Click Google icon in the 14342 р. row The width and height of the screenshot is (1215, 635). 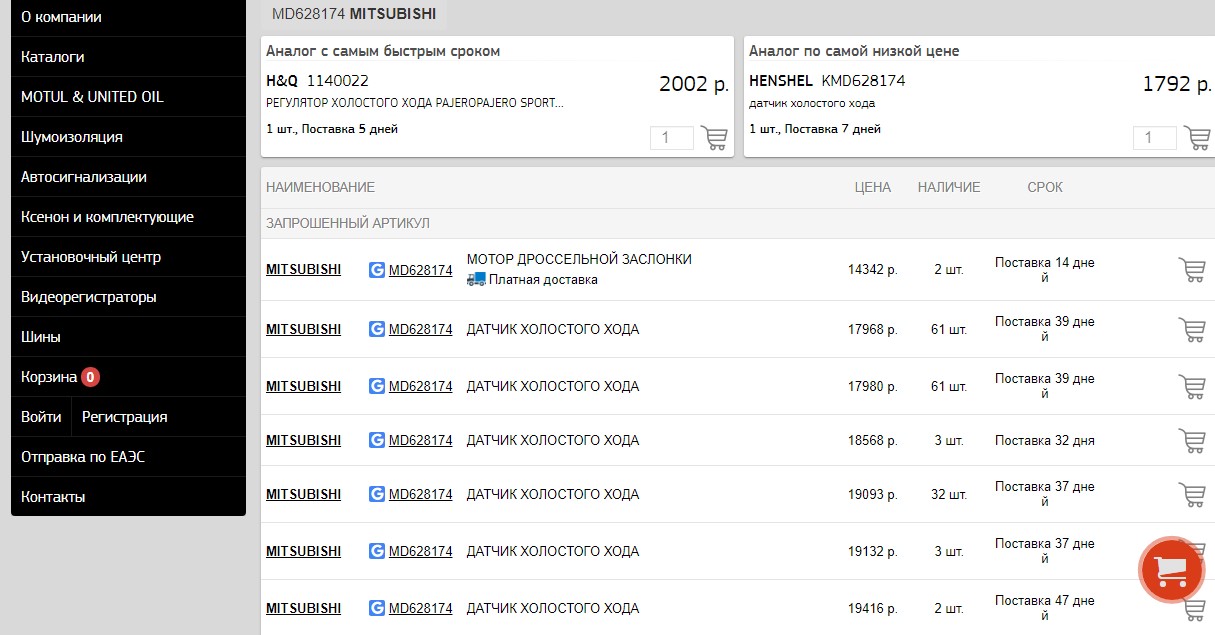pos(377,270)
